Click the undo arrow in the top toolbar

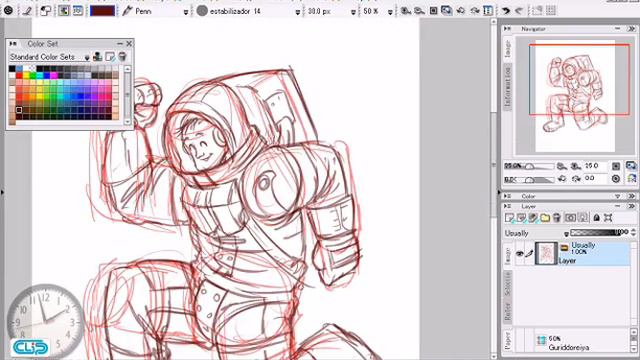506,11
